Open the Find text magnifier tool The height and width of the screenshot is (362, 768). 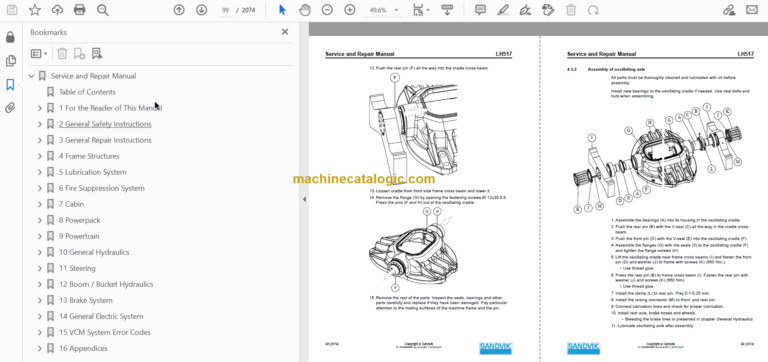[x=102, y=10]
